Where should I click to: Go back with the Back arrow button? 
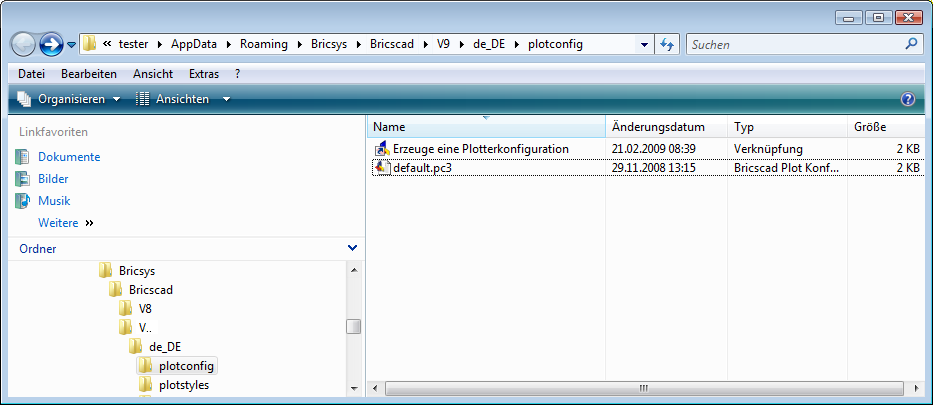click(x=24, y=44)
